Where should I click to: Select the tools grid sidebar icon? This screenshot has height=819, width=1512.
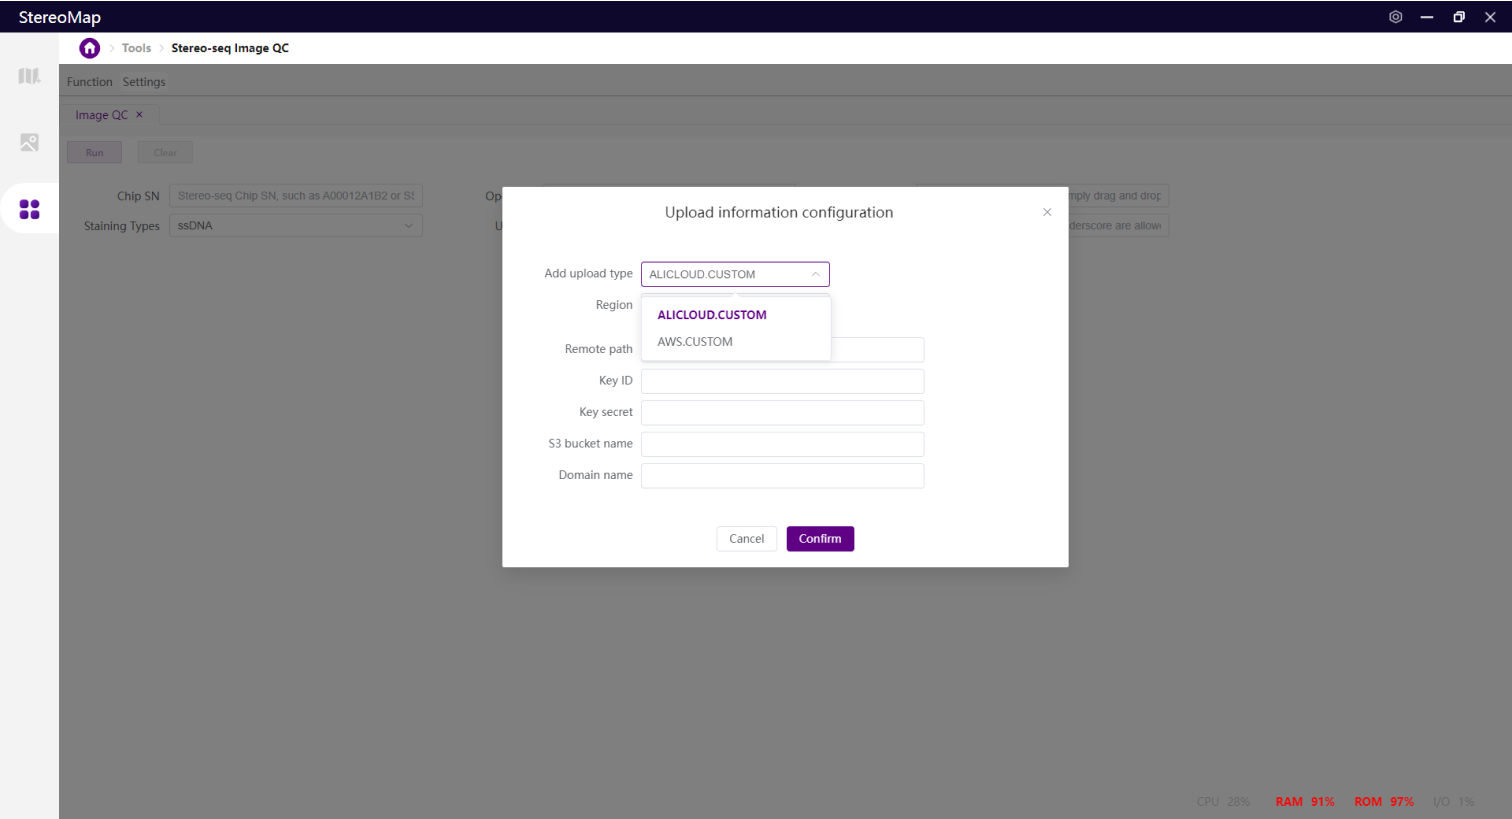[x=29, y=209]
